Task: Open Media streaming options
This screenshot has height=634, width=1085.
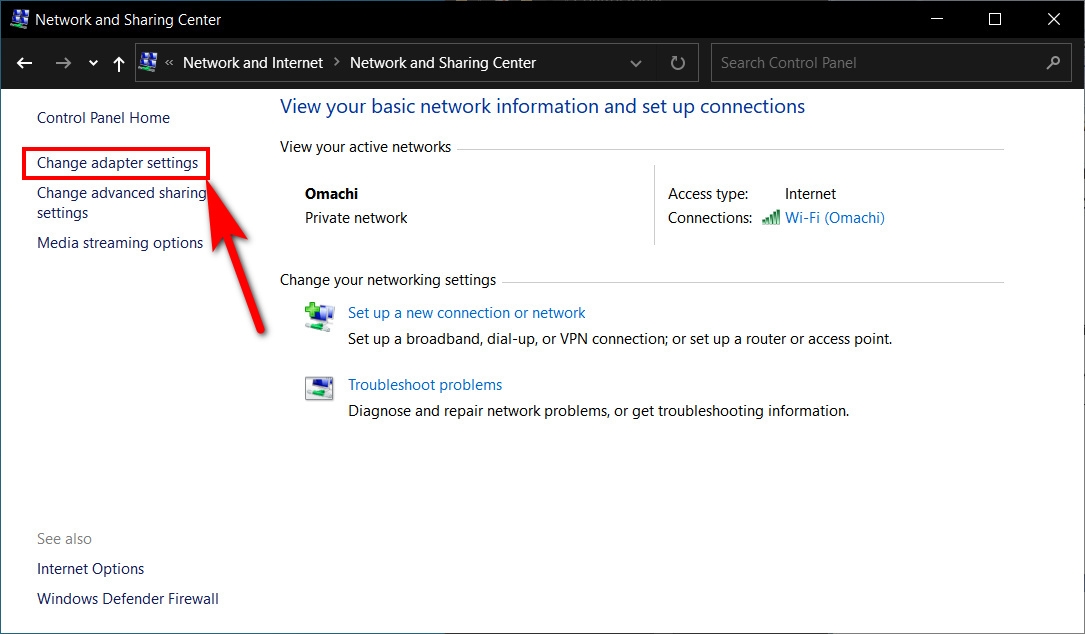Action: point(120,243)
